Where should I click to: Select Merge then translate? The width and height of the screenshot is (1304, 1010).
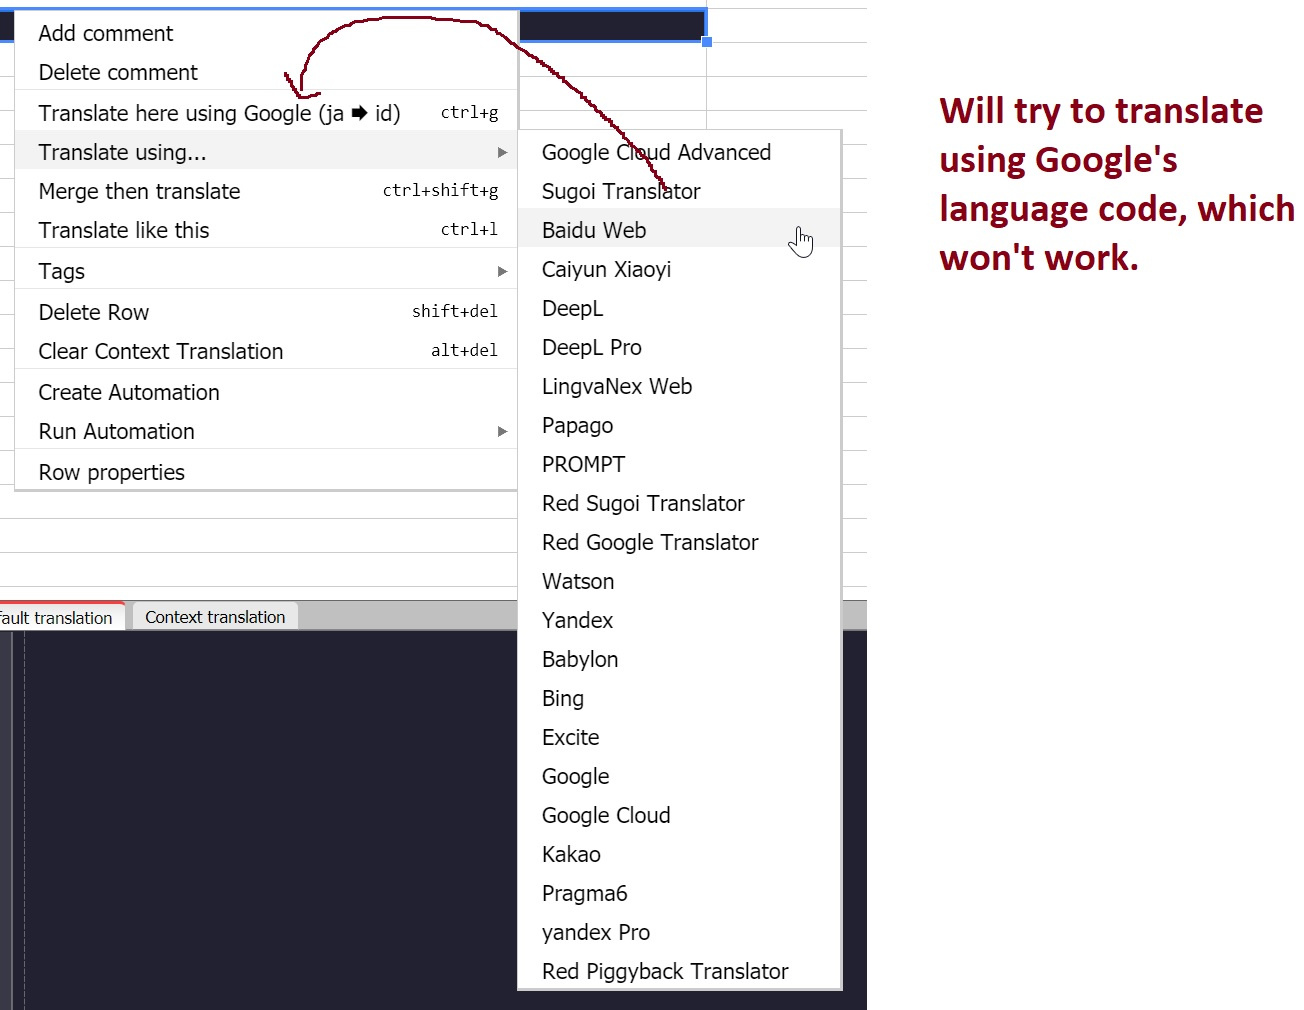pos(266,191)
